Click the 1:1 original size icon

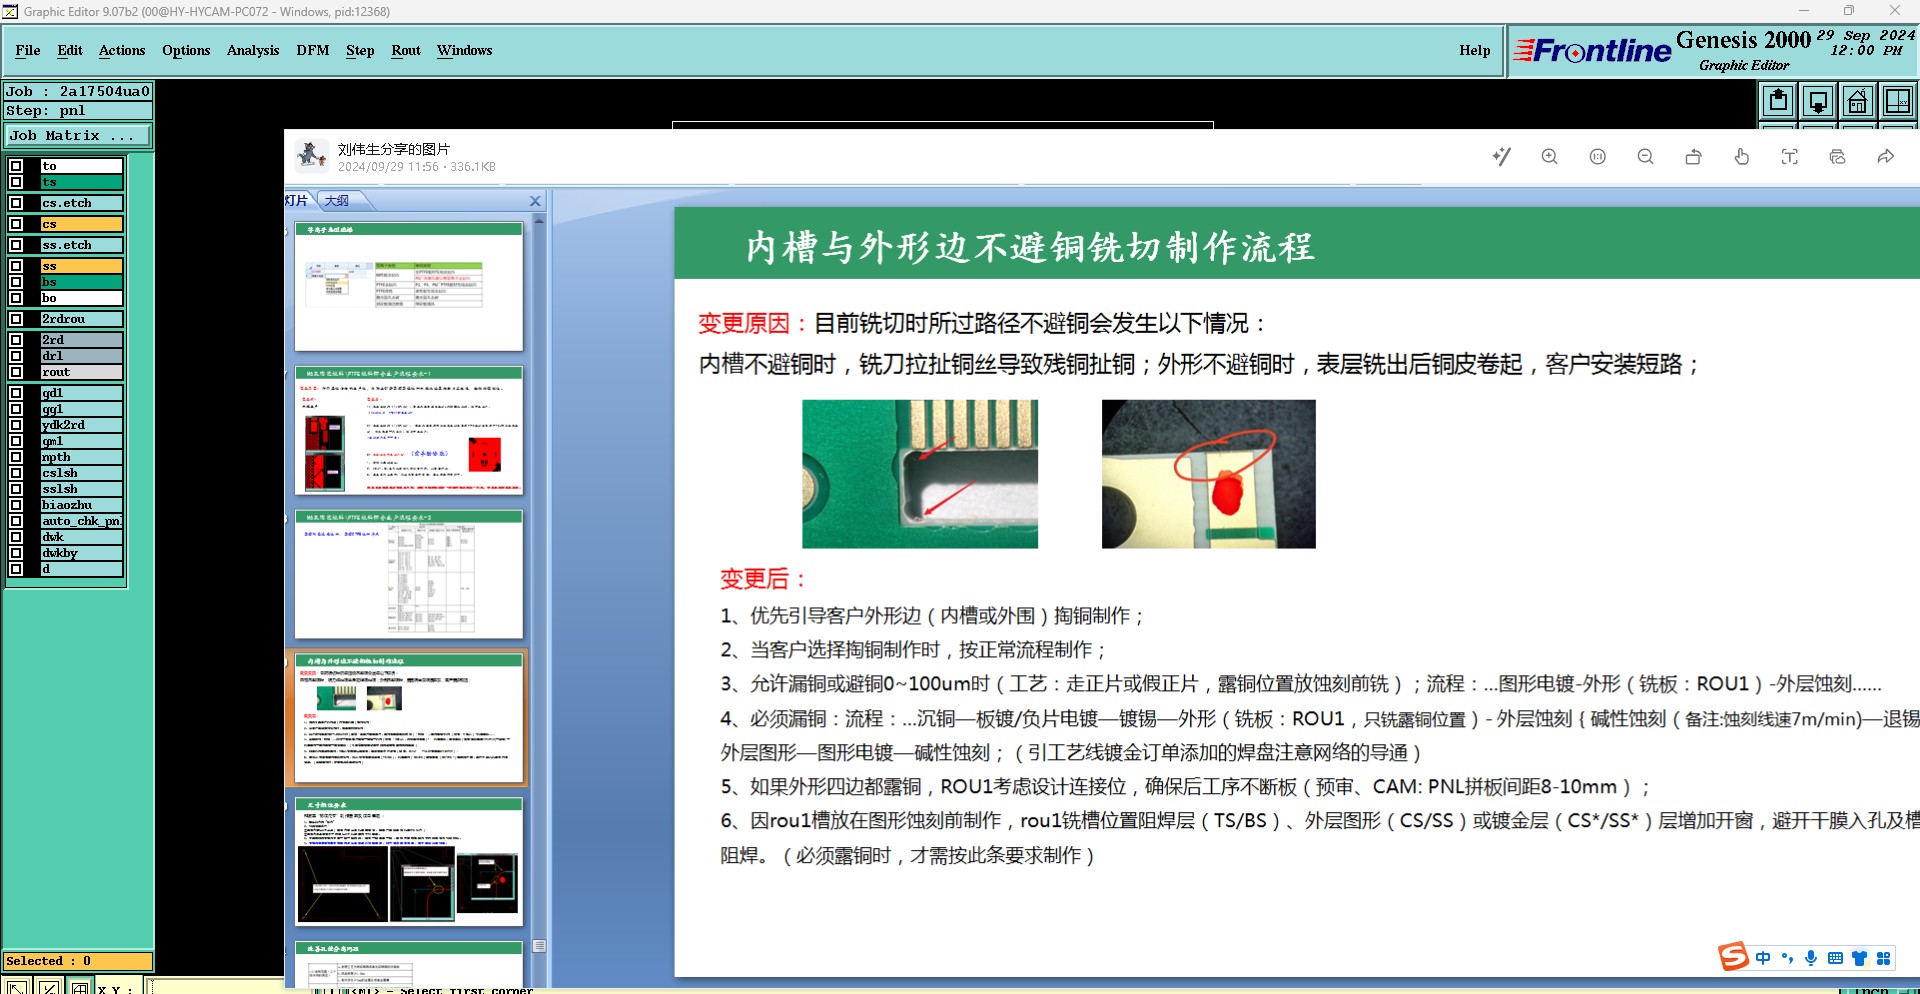coord(1598,157)
